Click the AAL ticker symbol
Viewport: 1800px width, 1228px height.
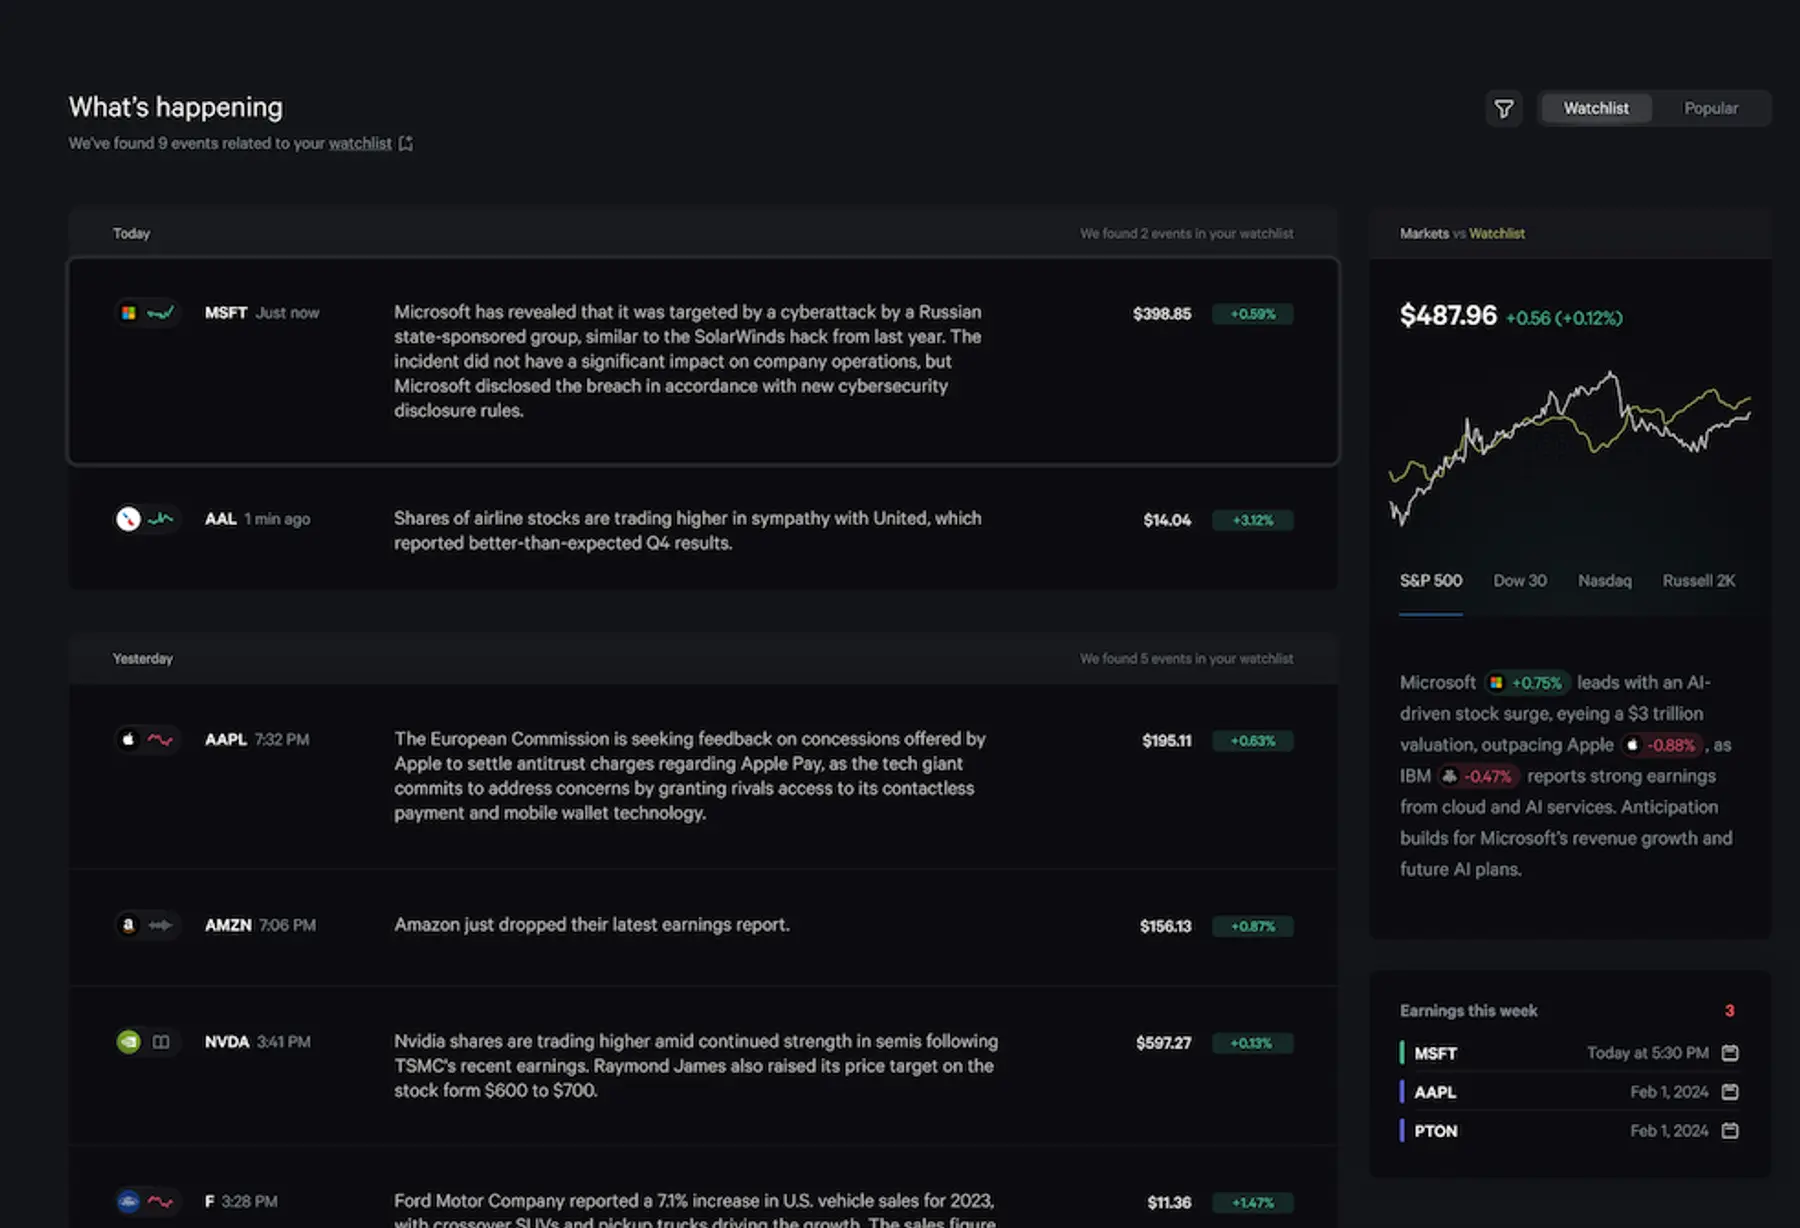221,519
